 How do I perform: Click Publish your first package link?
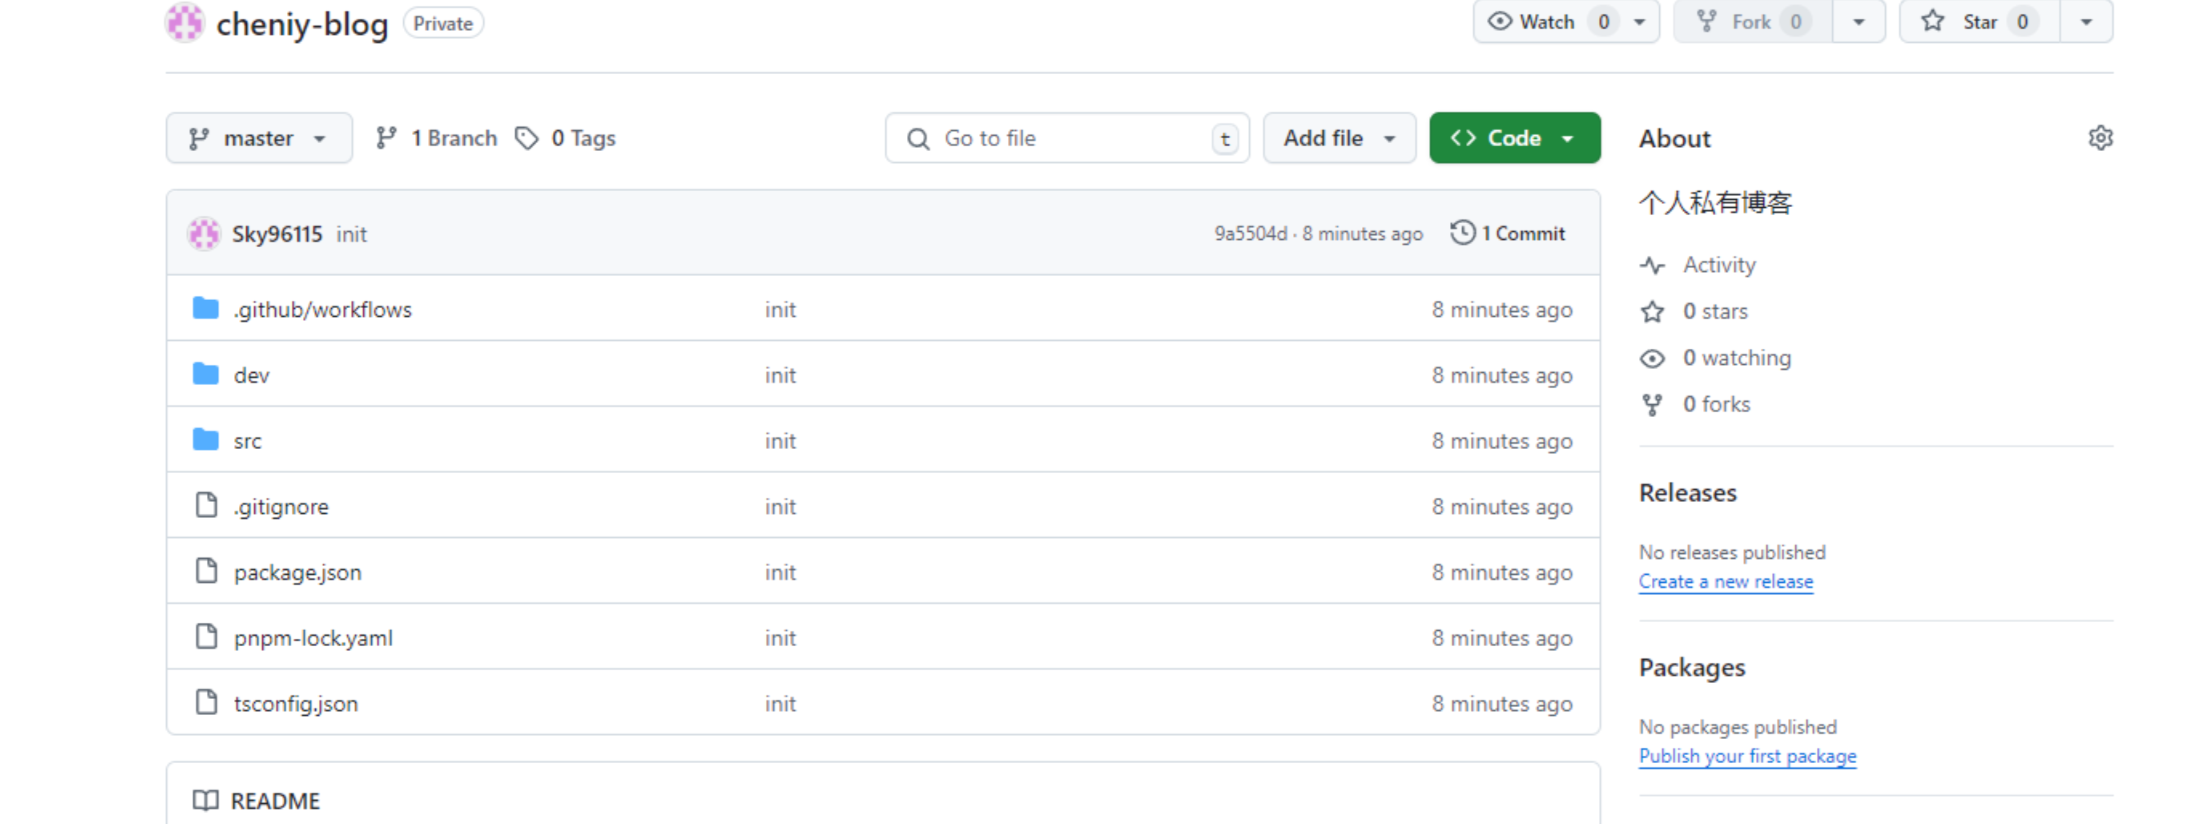1747,756
